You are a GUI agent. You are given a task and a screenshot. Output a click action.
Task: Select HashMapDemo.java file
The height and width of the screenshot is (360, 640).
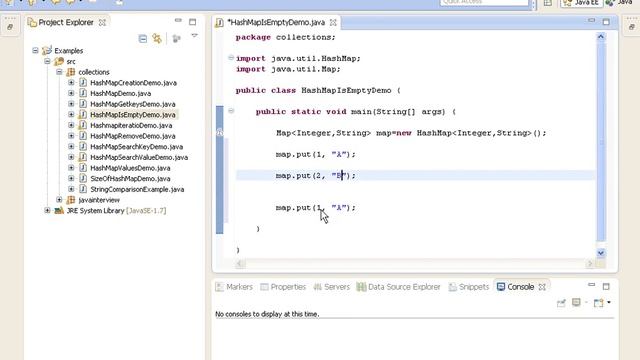(x=120, y=93)
